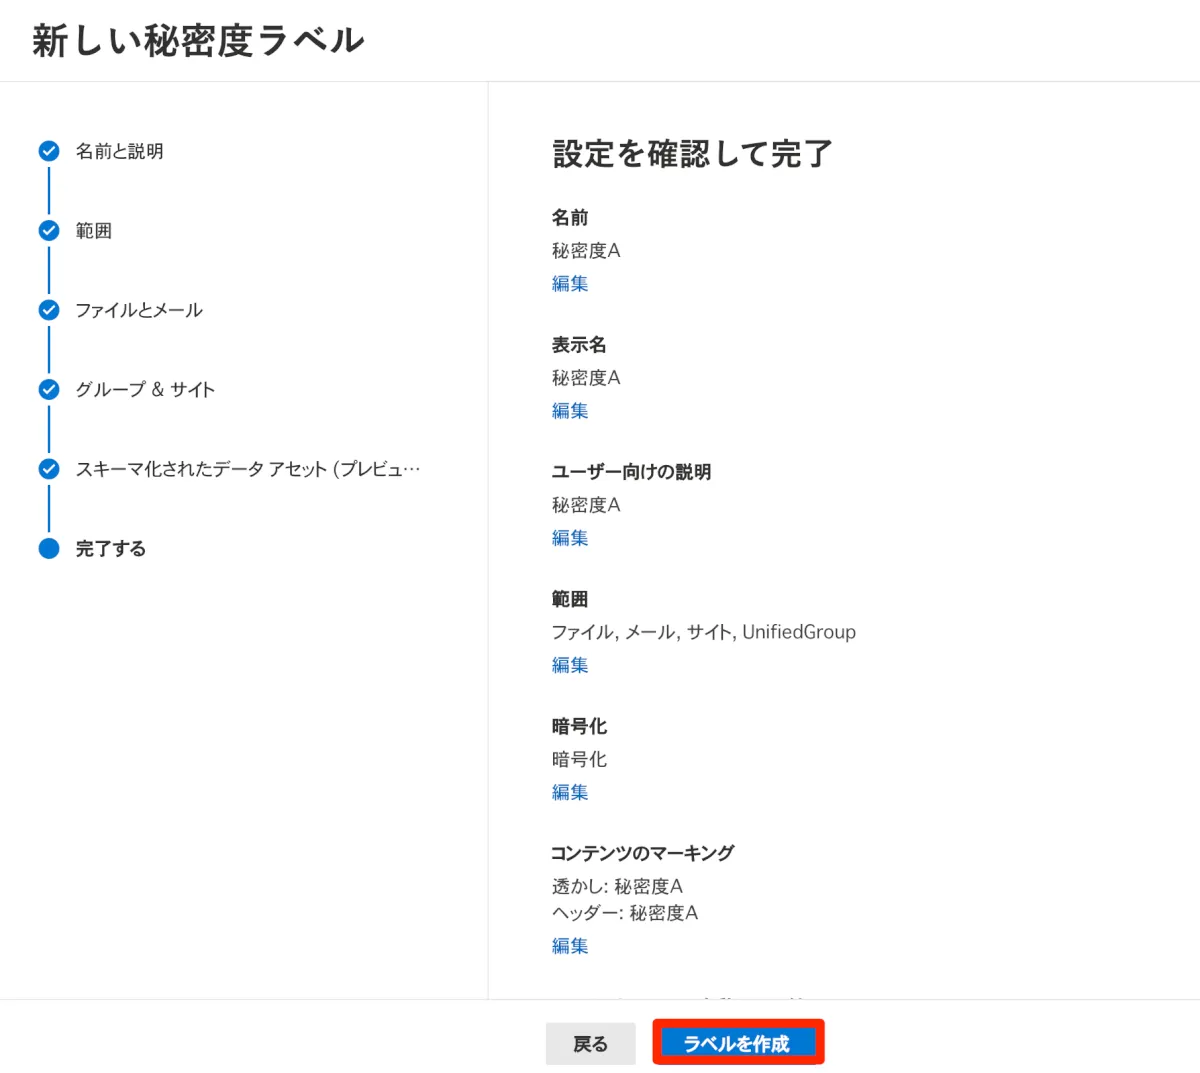The image size is (1200, 1073).
Task: Click the 範囲 step checkmark icon
Action: 49,231
